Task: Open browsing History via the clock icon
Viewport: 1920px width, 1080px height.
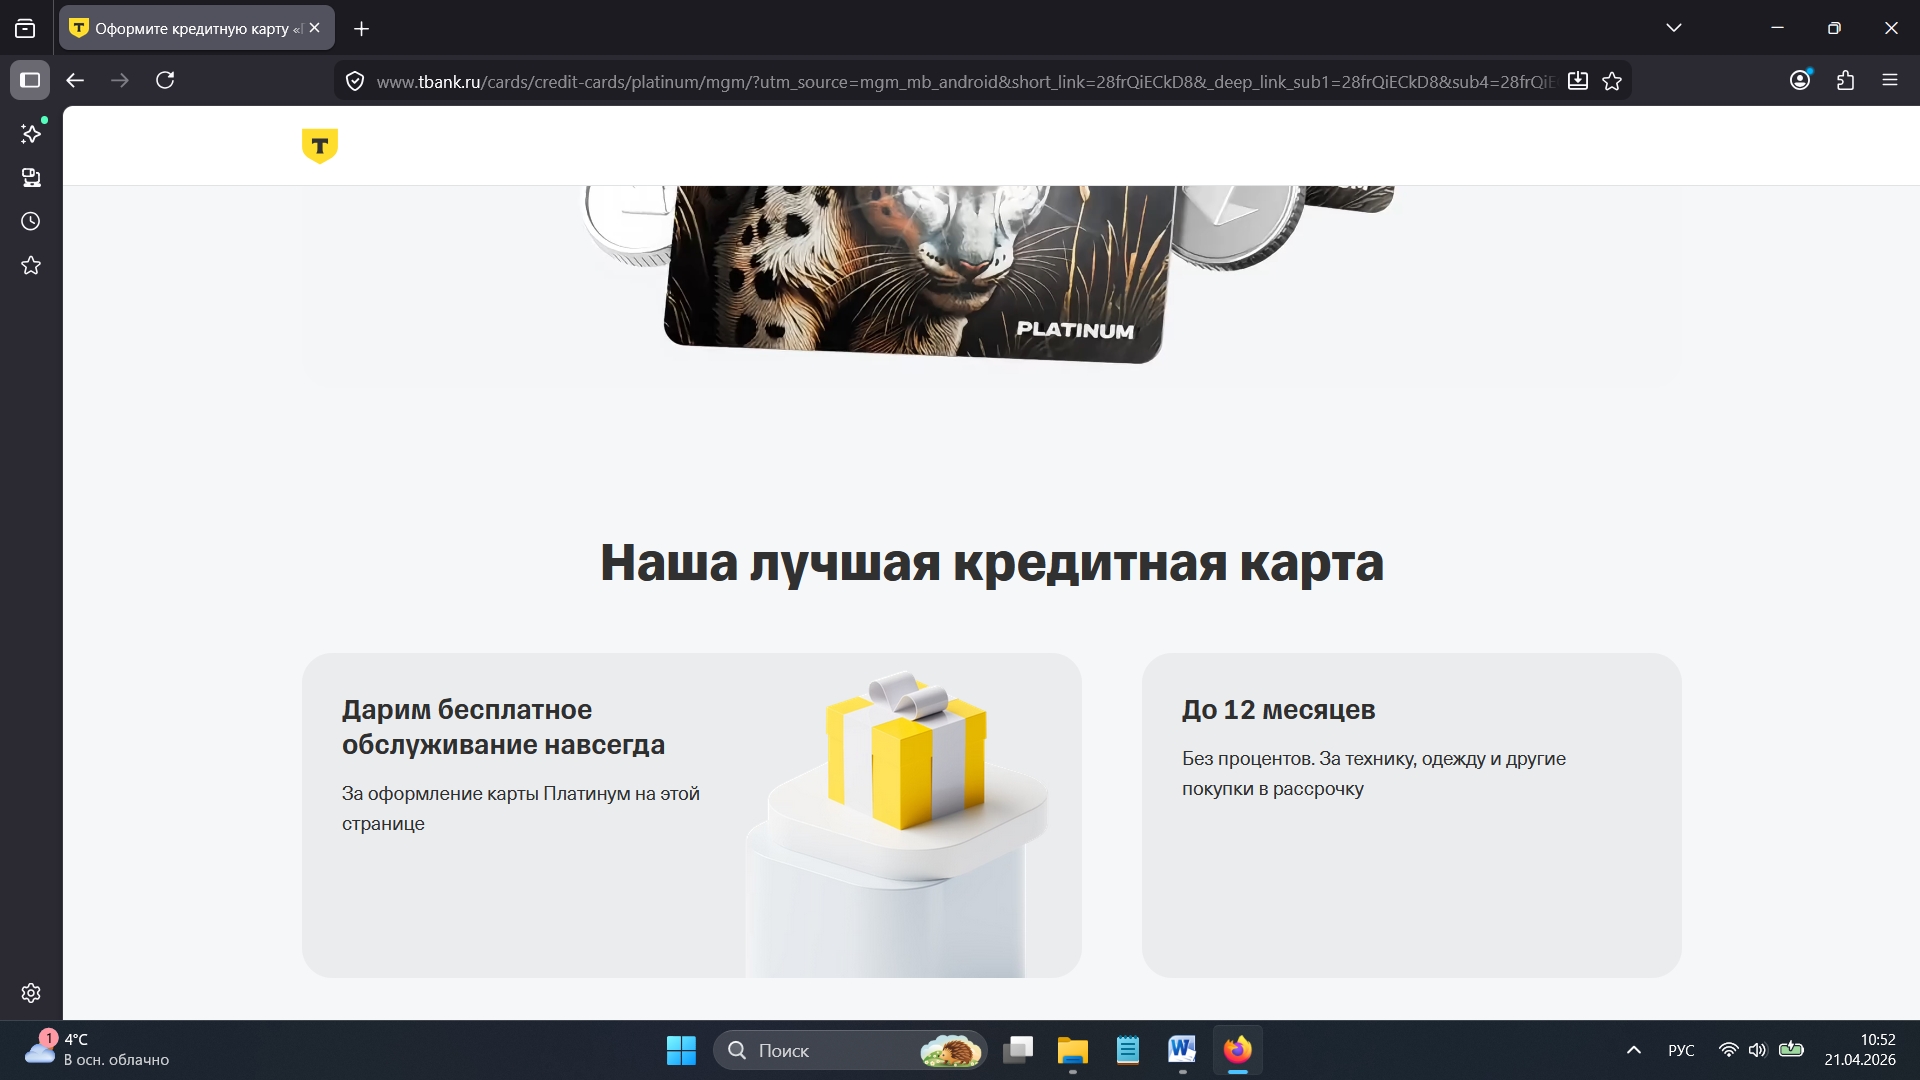Action: point(30,222)
